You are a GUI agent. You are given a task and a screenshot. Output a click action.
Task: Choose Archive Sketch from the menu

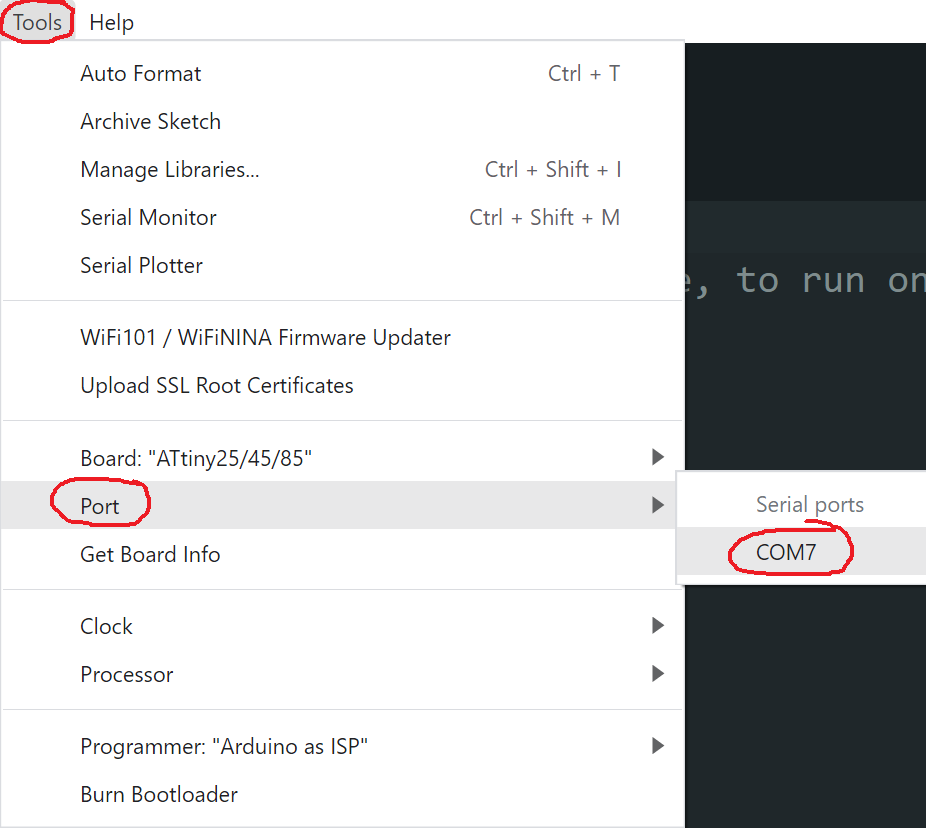[150, 122]
